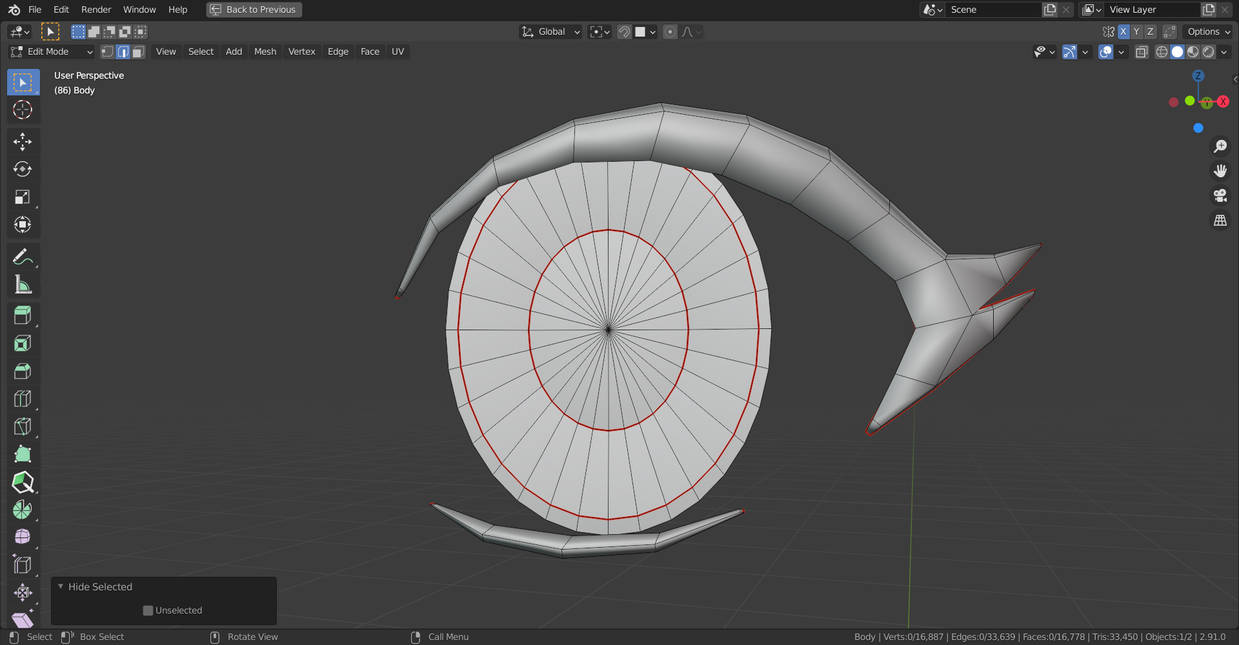Click the Scene name field
The image size is (1239, 645).
click(x=992, y=9)
